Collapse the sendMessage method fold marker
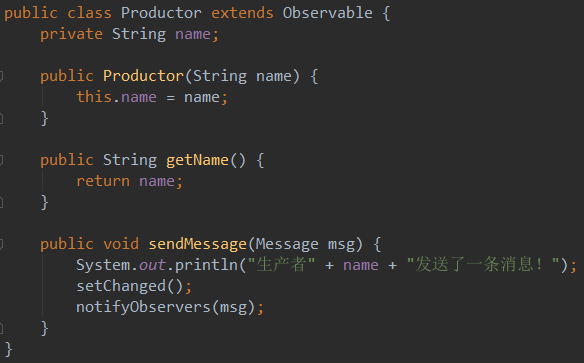 click(x=1, y=244)
